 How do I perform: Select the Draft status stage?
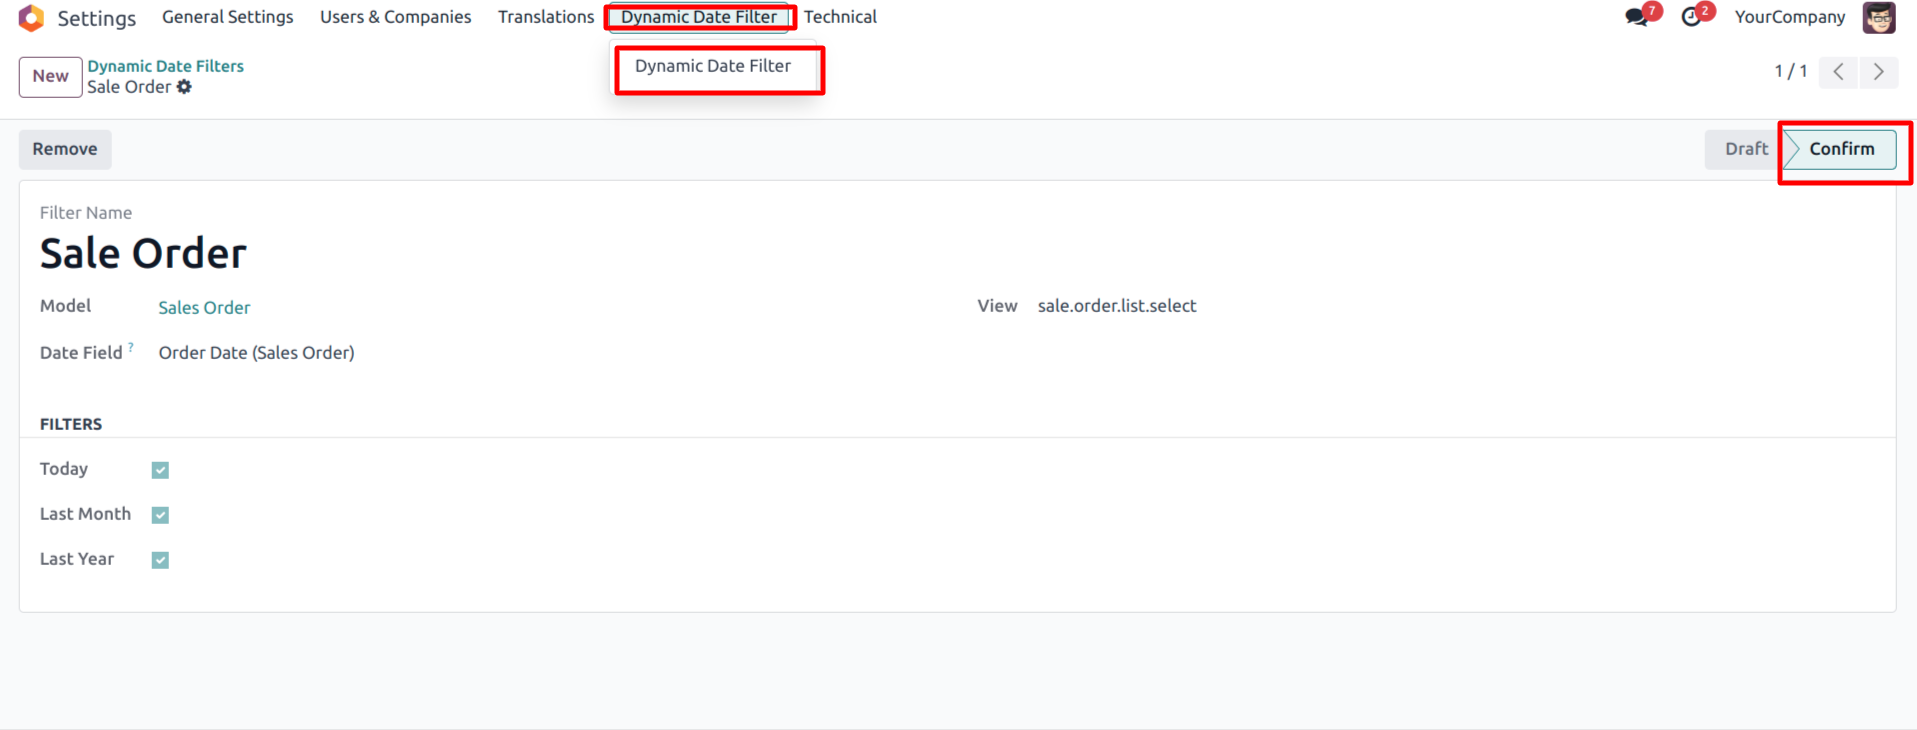pyautogui.click(x=1746, y=149)
